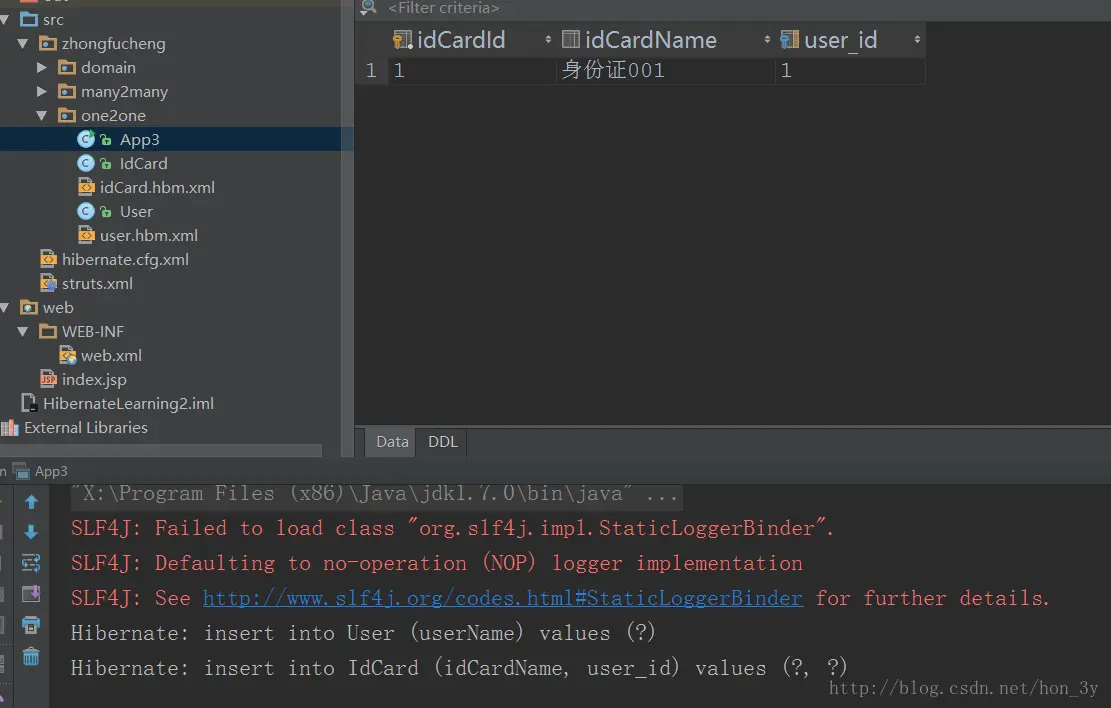Click idCardId primary key column icon
The width and height of the screenshot is (1111, 708).
[x=402, y=40]
